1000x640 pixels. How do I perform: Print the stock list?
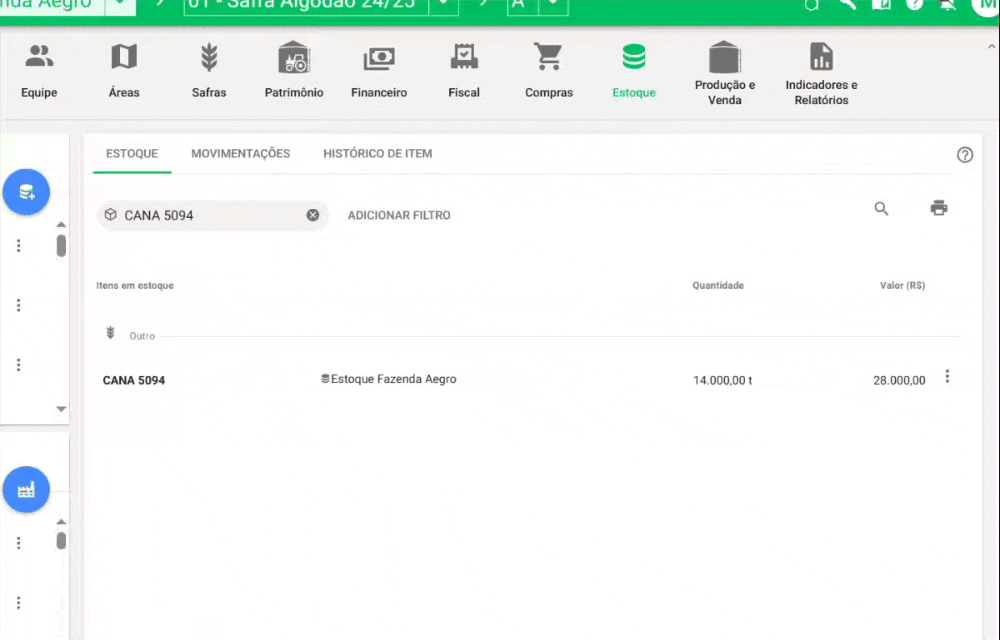(x=938, y=208)
